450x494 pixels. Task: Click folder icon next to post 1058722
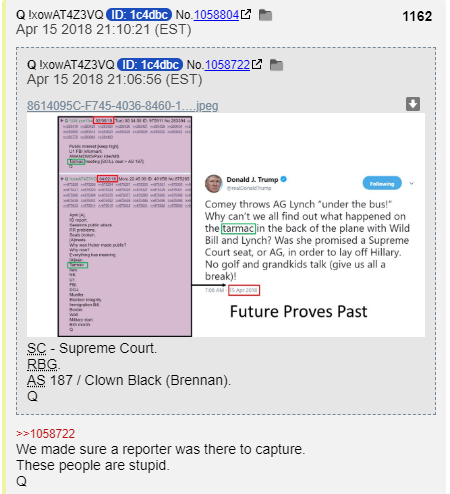point(276,65)
